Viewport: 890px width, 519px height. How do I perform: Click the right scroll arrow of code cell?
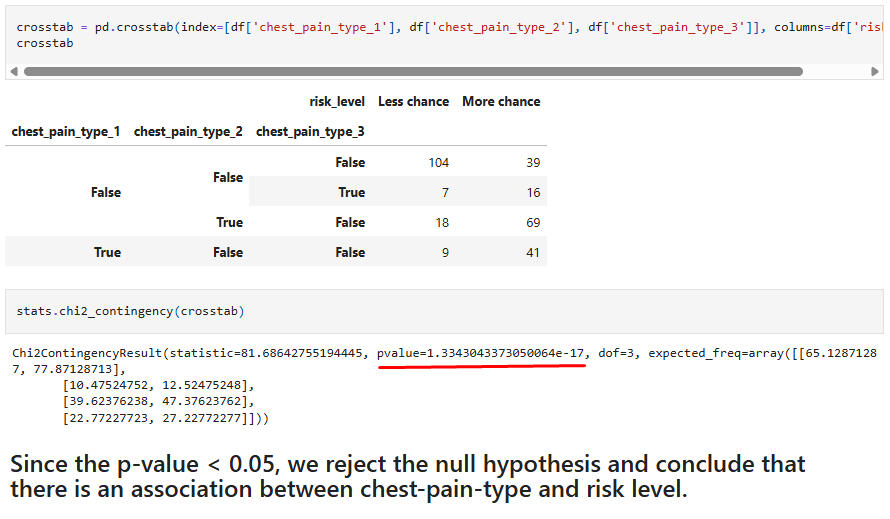click(x=876, y=72)
